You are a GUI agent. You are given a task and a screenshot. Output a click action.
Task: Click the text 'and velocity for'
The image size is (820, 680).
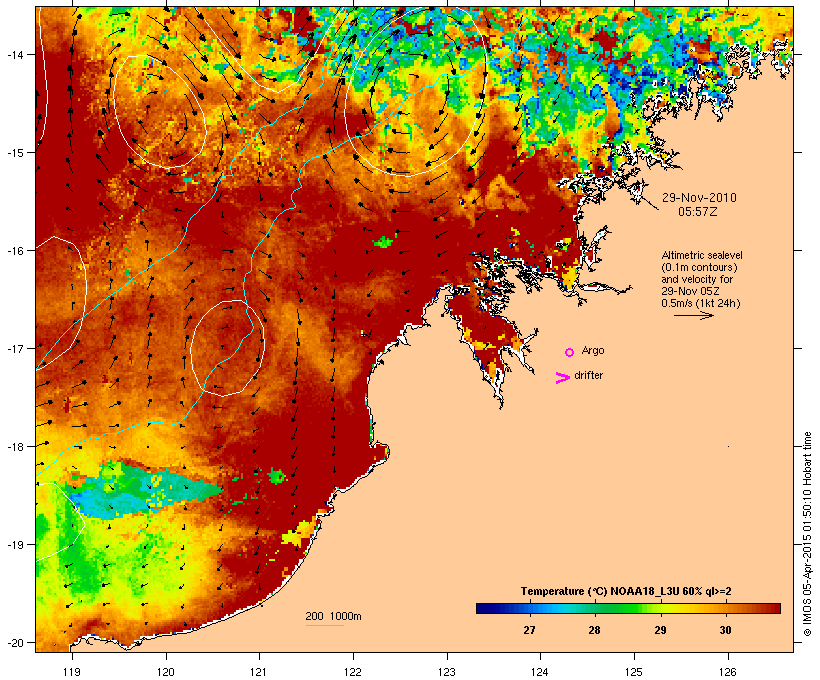point(697,279)
